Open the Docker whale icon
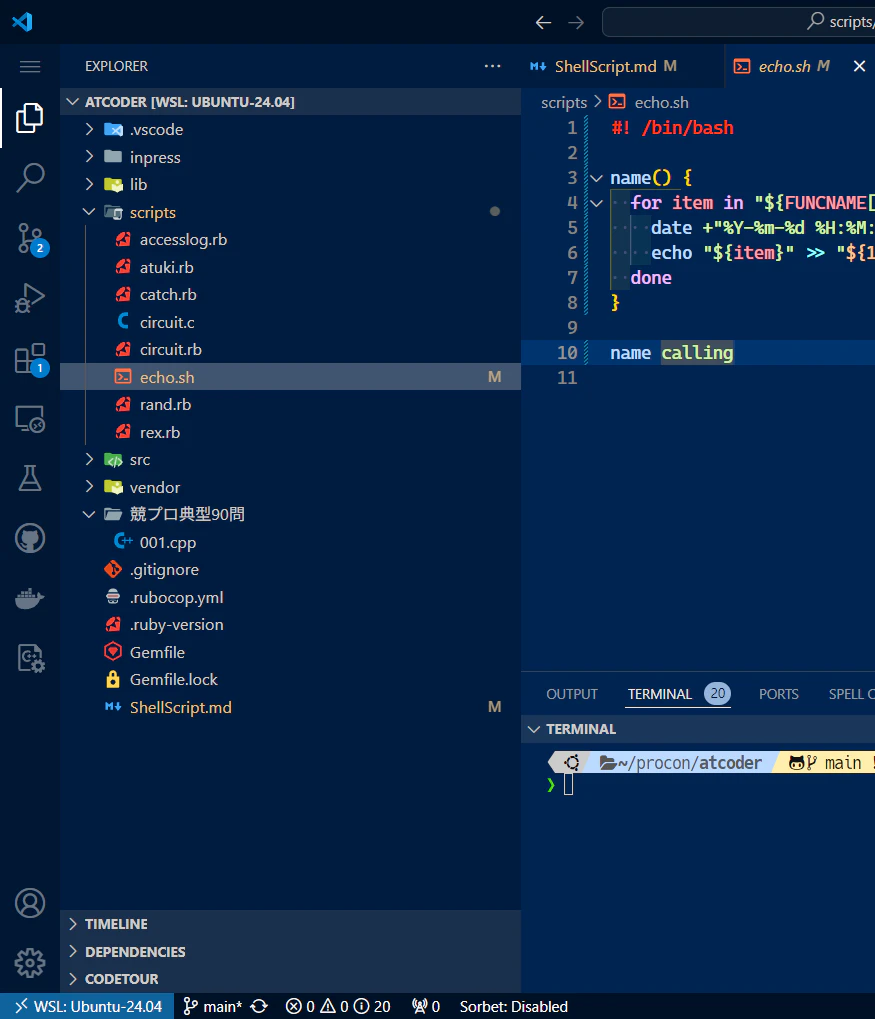The image size is (875, 1019). point(30,598)
